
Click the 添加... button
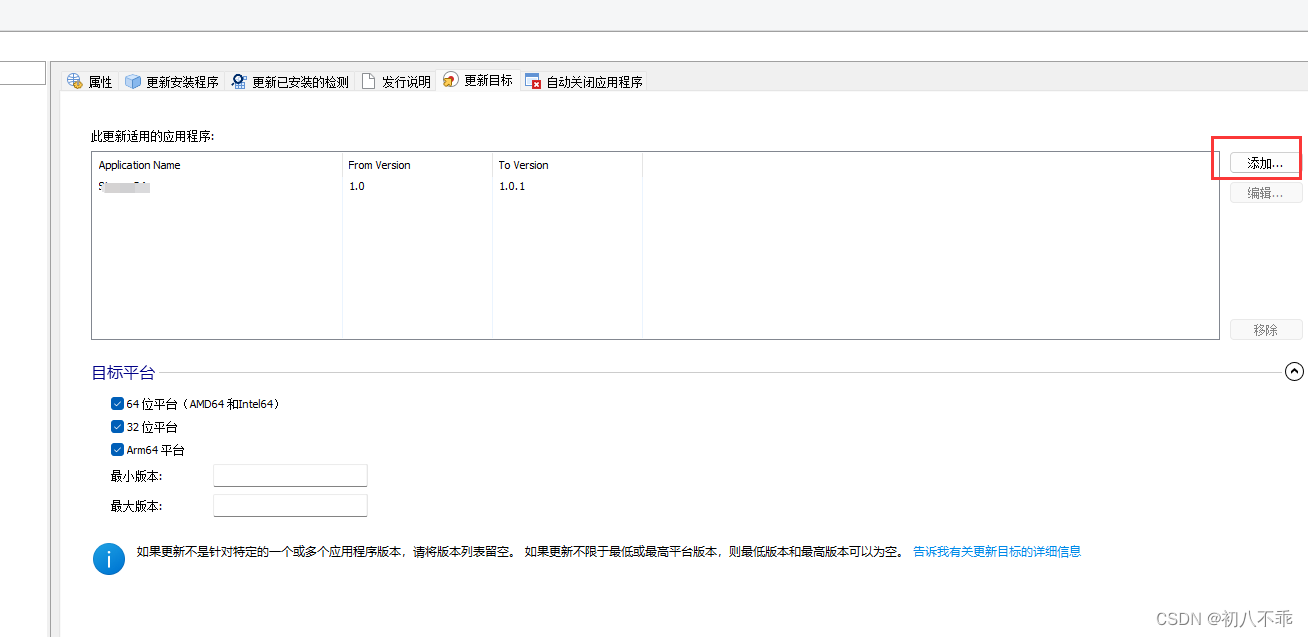tap(1265, 163)
